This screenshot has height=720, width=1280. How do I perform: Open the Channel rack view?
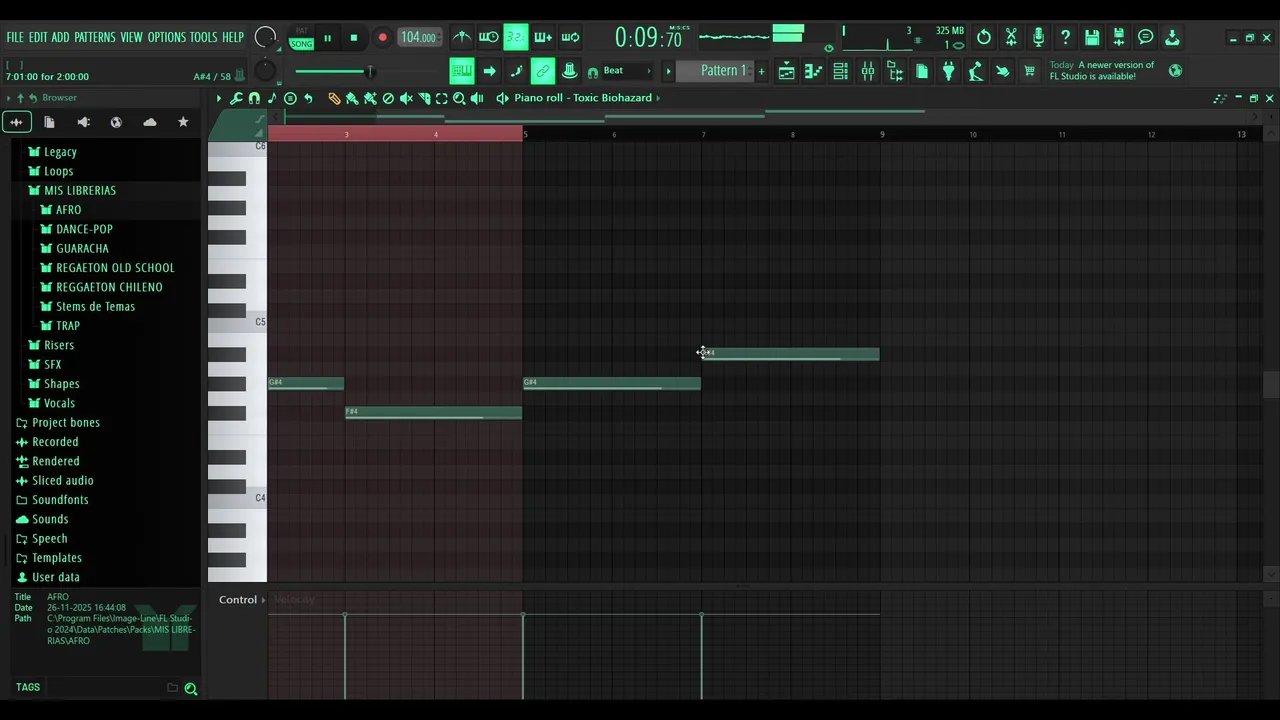click(841, 71)
